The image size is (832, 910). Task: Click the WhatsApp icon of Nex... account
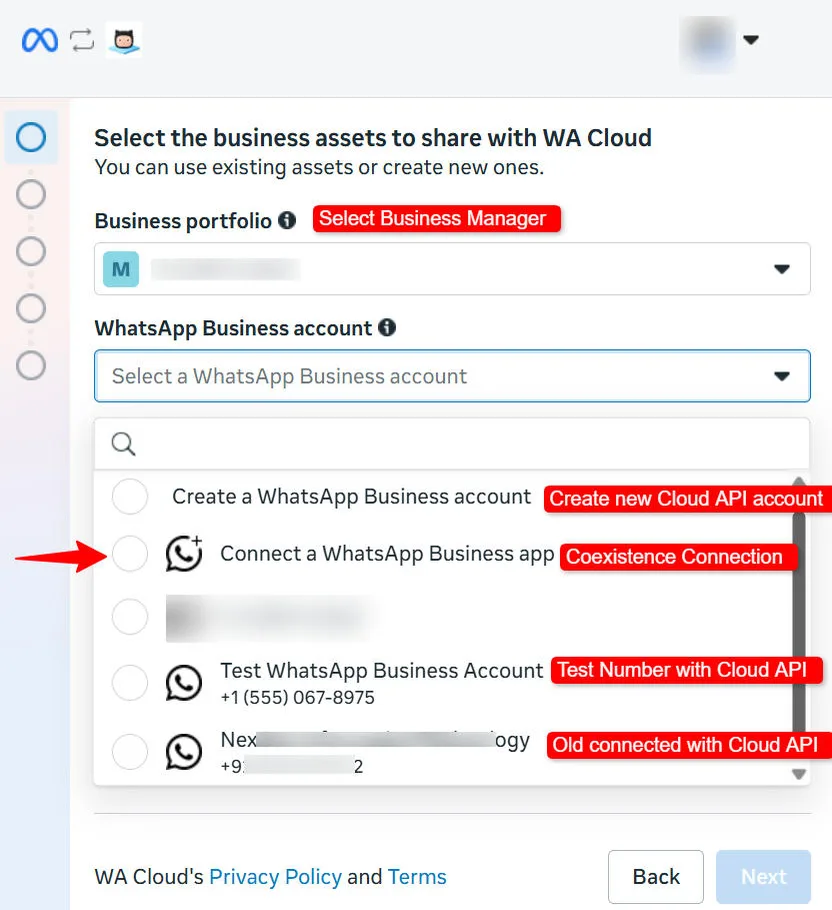[184, 752]
